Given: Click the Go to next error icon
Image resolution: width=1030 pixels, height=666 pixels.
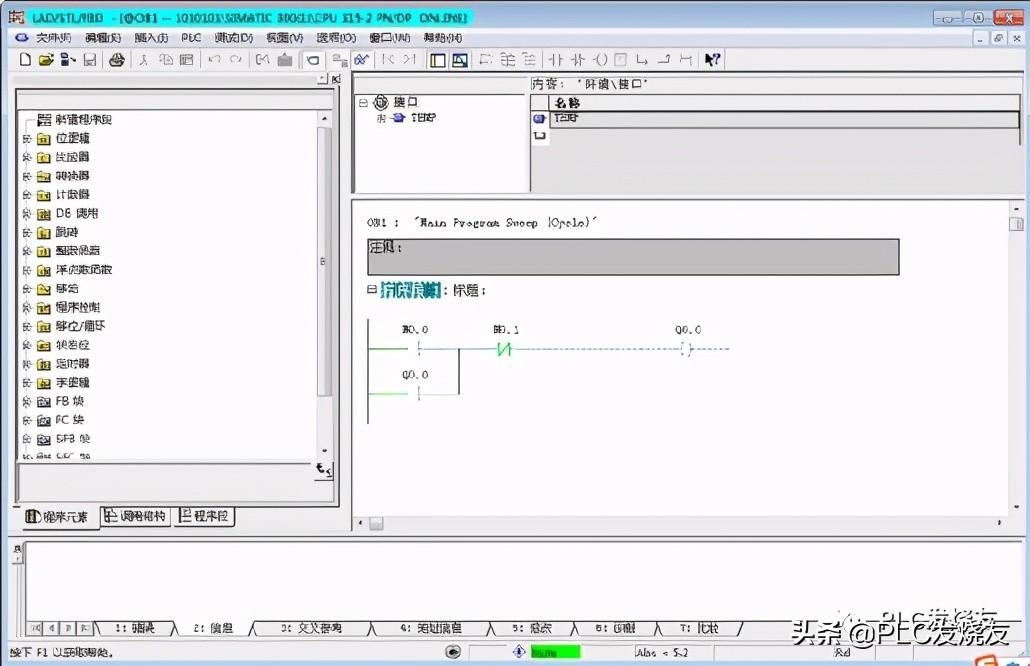Looking at the screenshot, I should coord(410,60).
